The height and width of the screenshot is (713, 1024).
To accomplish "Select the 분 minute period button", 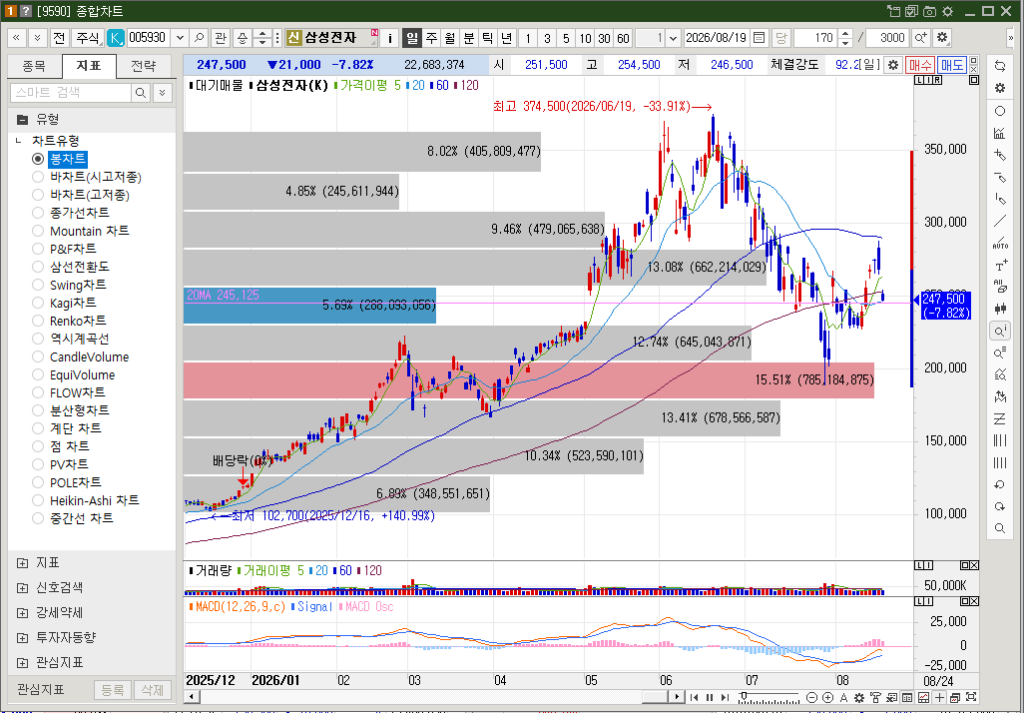I will pos(469,38).
